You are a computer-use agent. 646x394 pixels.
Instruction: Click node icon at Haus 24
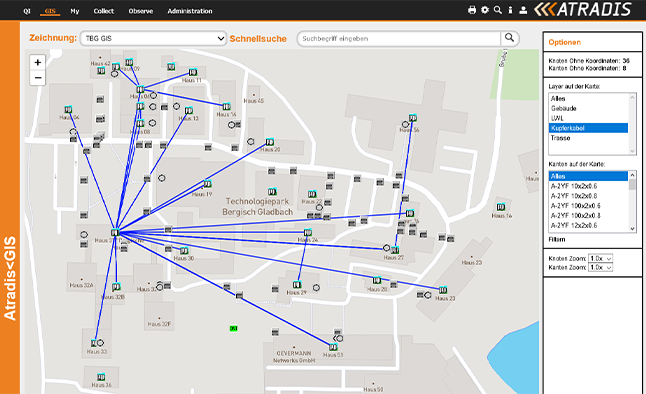click(308, 232)
